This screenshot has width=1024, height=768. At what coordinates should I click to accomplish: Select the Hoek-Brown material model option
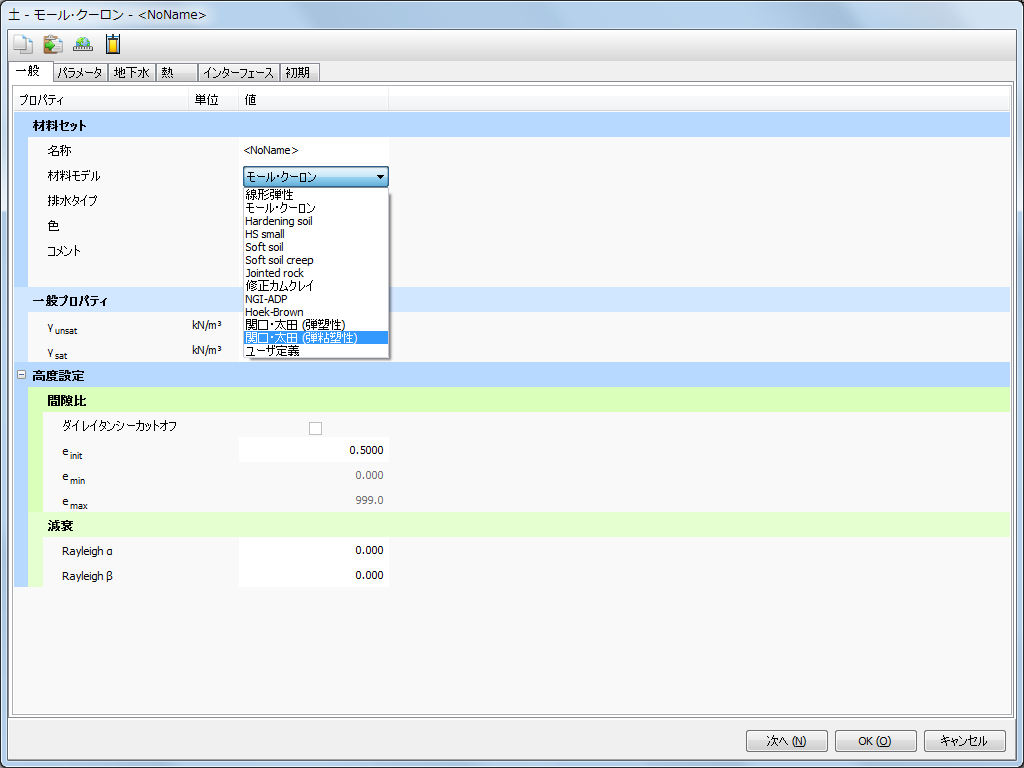[274, 312]
